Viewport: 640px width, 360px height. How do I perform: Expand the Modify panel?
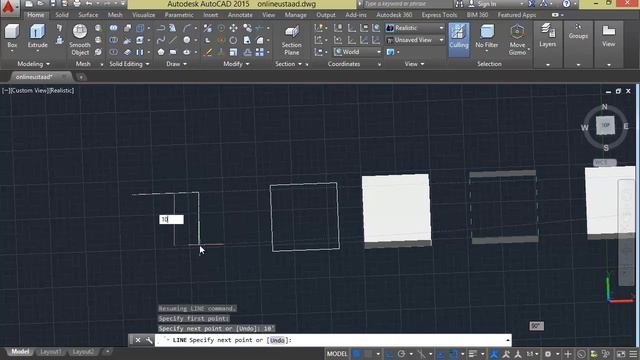tap(236, 64)
